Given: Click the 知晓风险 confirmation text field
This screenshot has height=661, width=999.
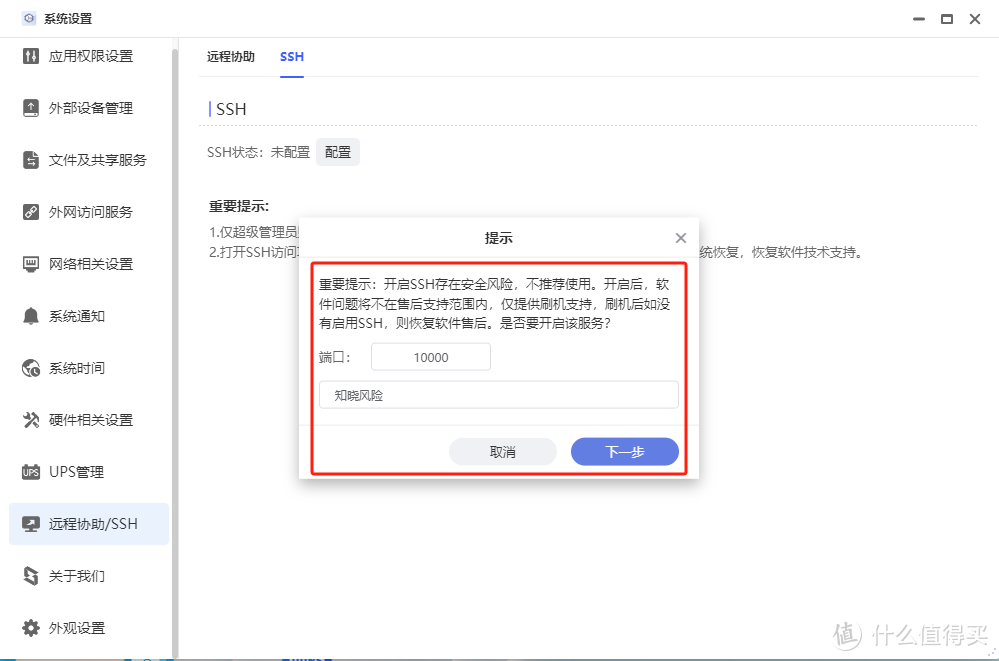Looking at the screenshot, I should coord(499,394).
